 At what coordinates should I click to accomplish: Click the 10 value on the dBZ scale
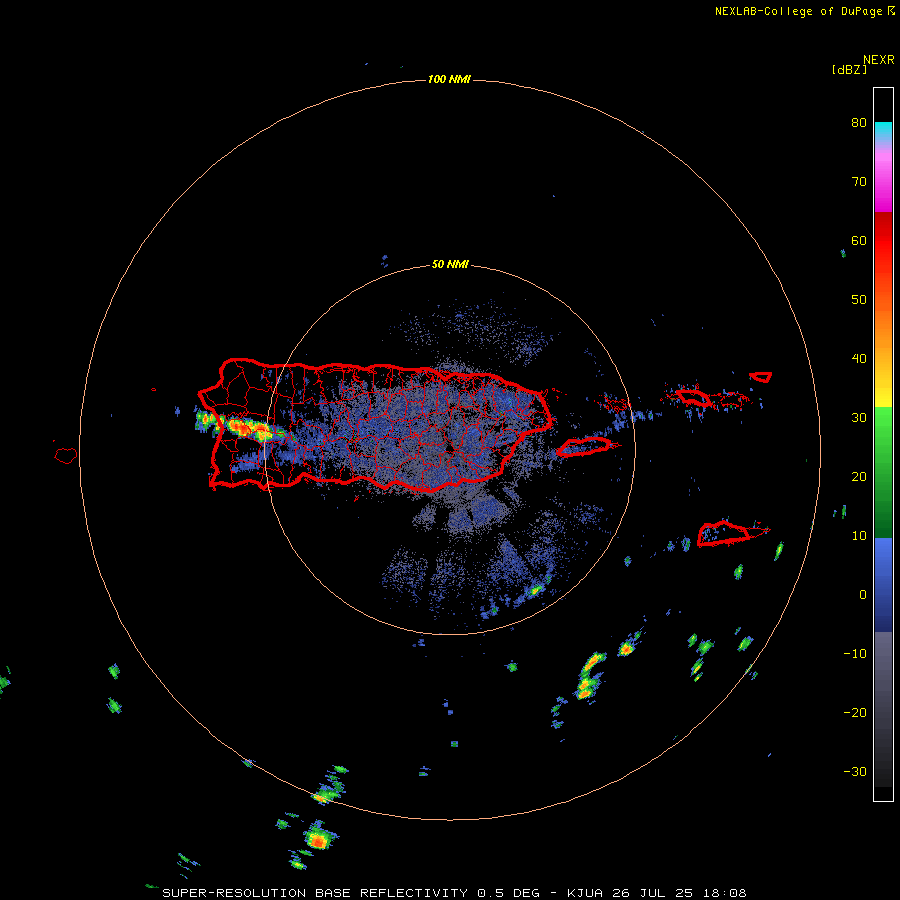coord(859,536)
